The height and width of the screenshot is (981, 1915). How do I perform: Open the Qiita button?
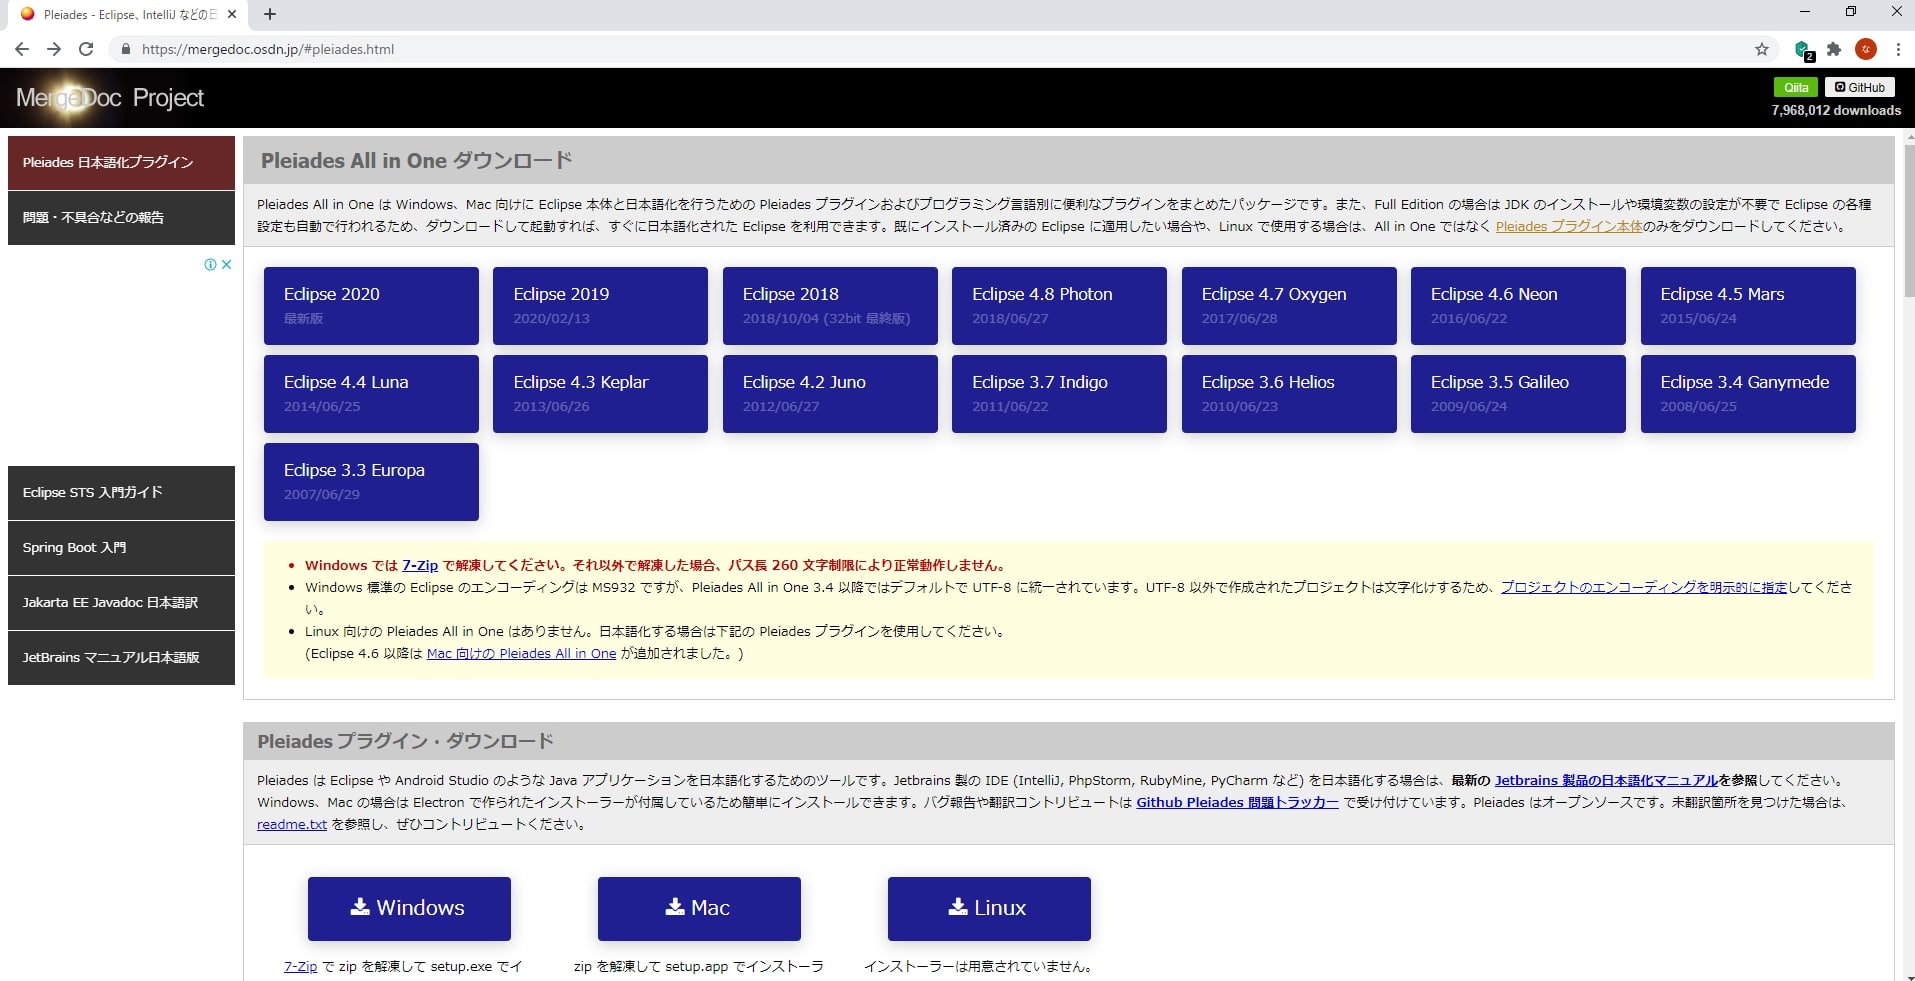1796,87
